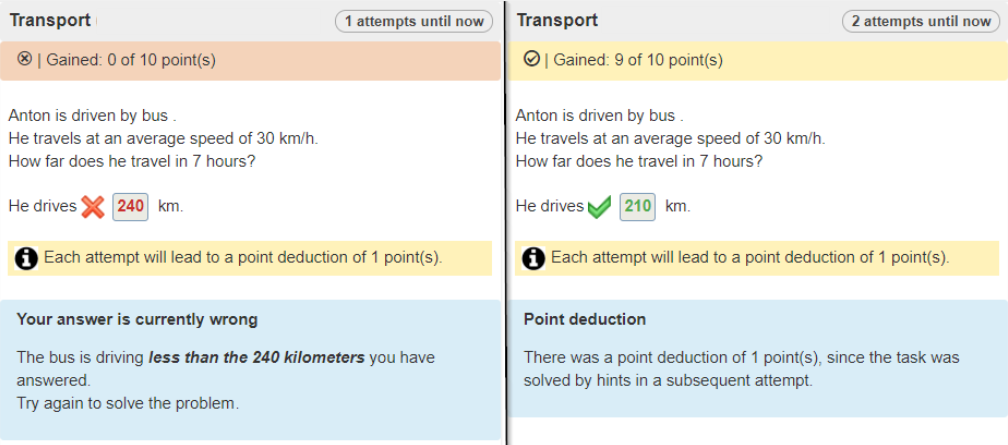Click the 'Try again to solve the problem' text
1008x445 pixels.
[128, 403]
